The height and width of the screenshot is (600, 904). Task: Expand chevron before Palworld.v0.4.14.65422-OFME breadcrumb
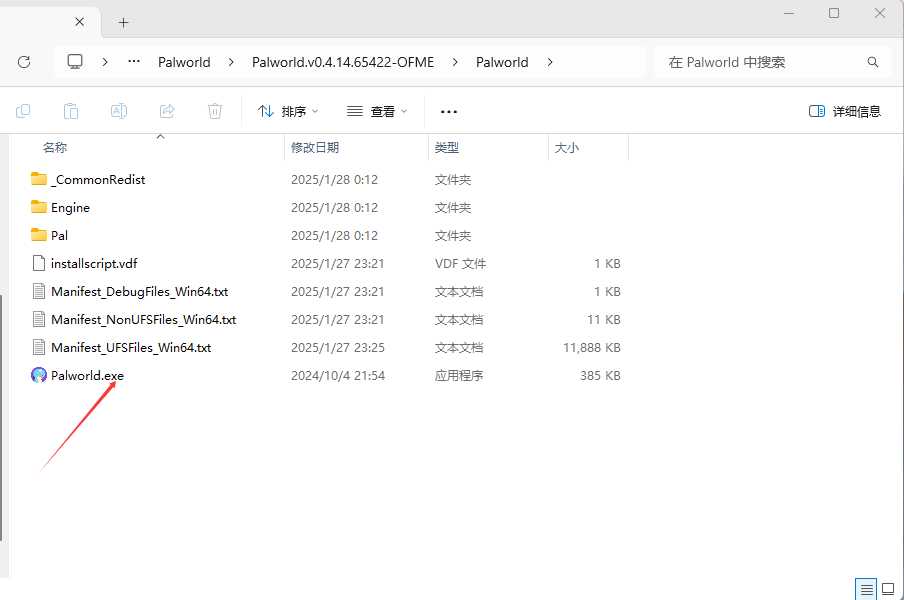click(x=231, y=62)
